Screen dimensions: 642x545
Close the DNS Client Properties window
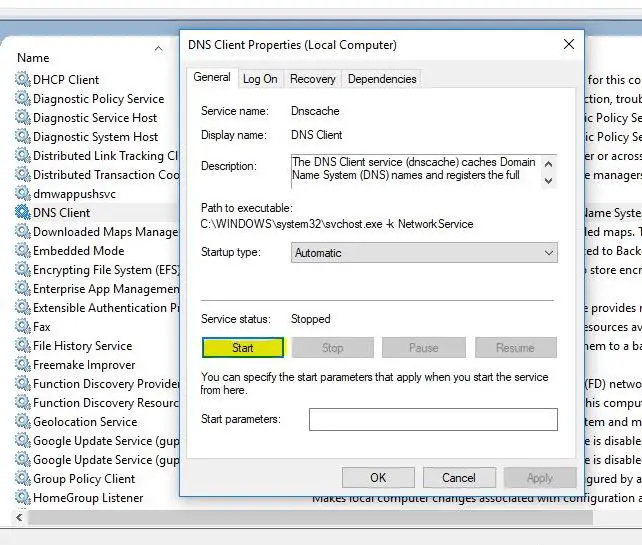click(569, 45)
